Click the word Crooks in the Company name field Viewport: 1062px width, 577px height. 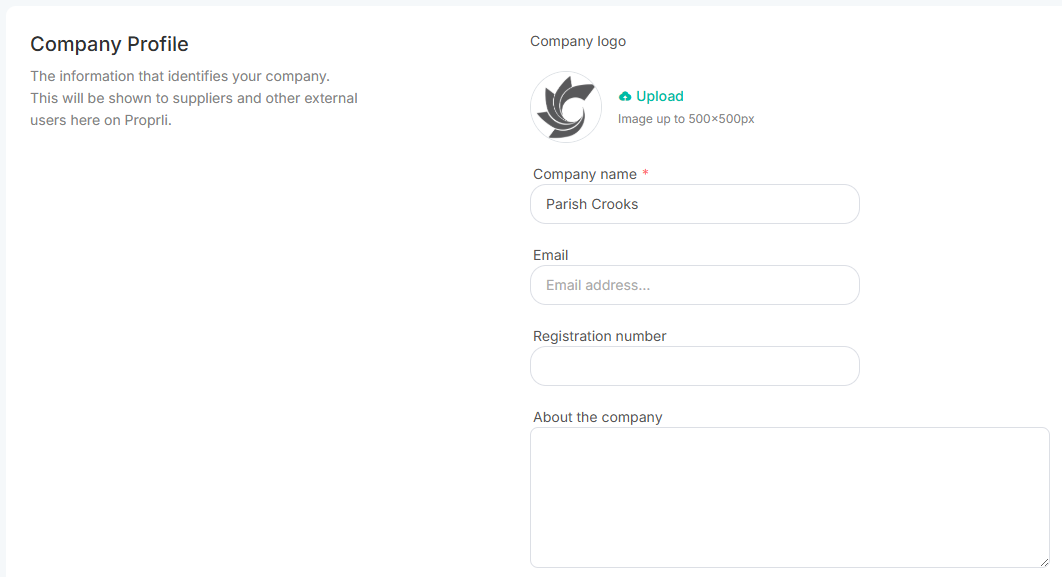pos(615,204)
